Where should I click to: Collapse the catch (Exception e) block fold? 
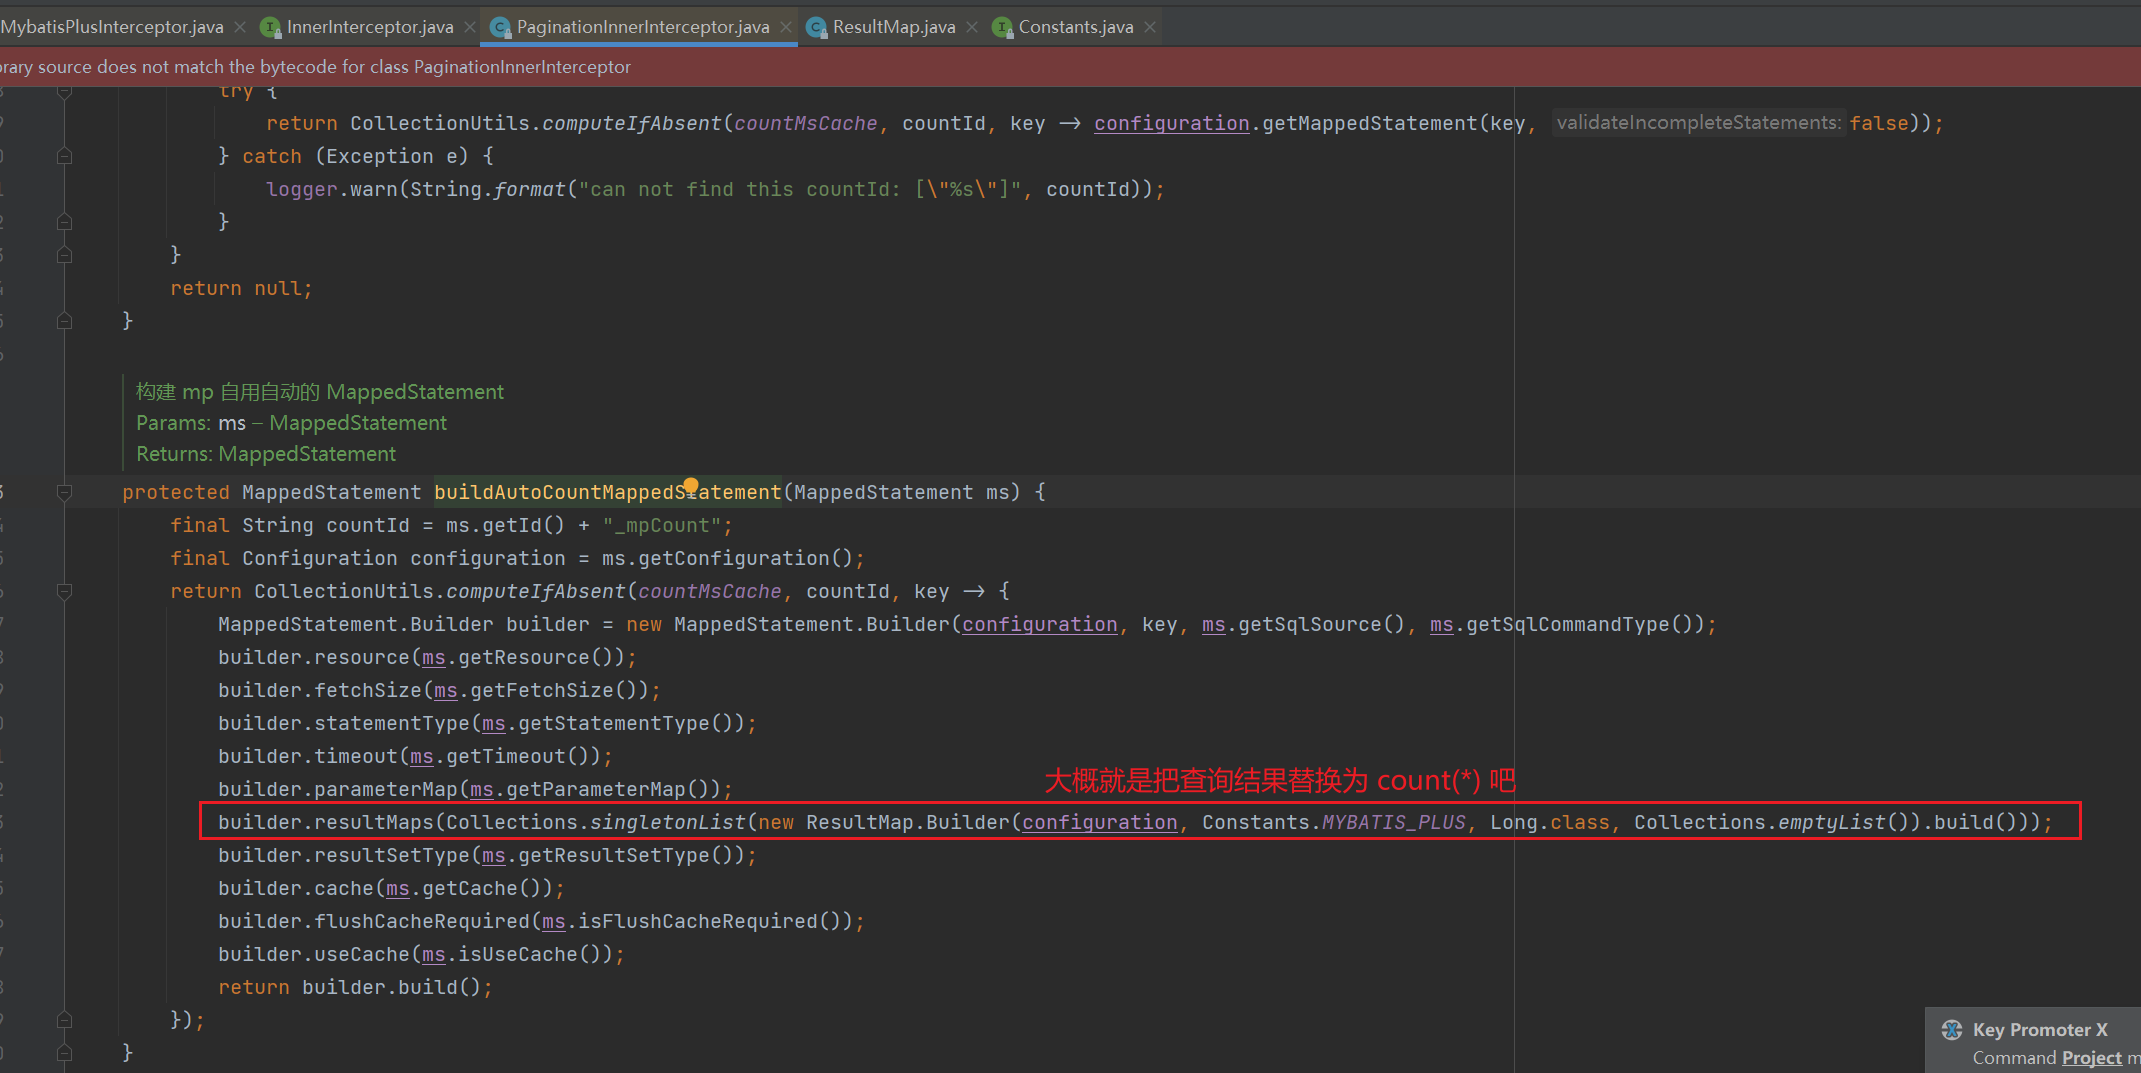point(65,156)
